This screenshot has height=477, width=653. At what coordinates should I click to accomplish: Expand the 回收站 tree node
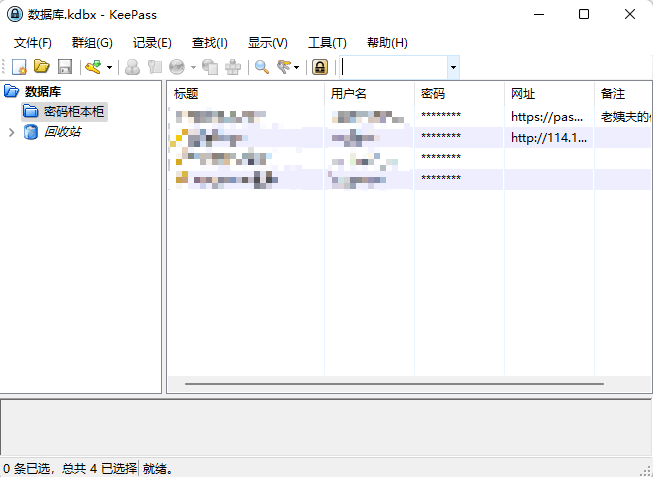pos(12,132)
